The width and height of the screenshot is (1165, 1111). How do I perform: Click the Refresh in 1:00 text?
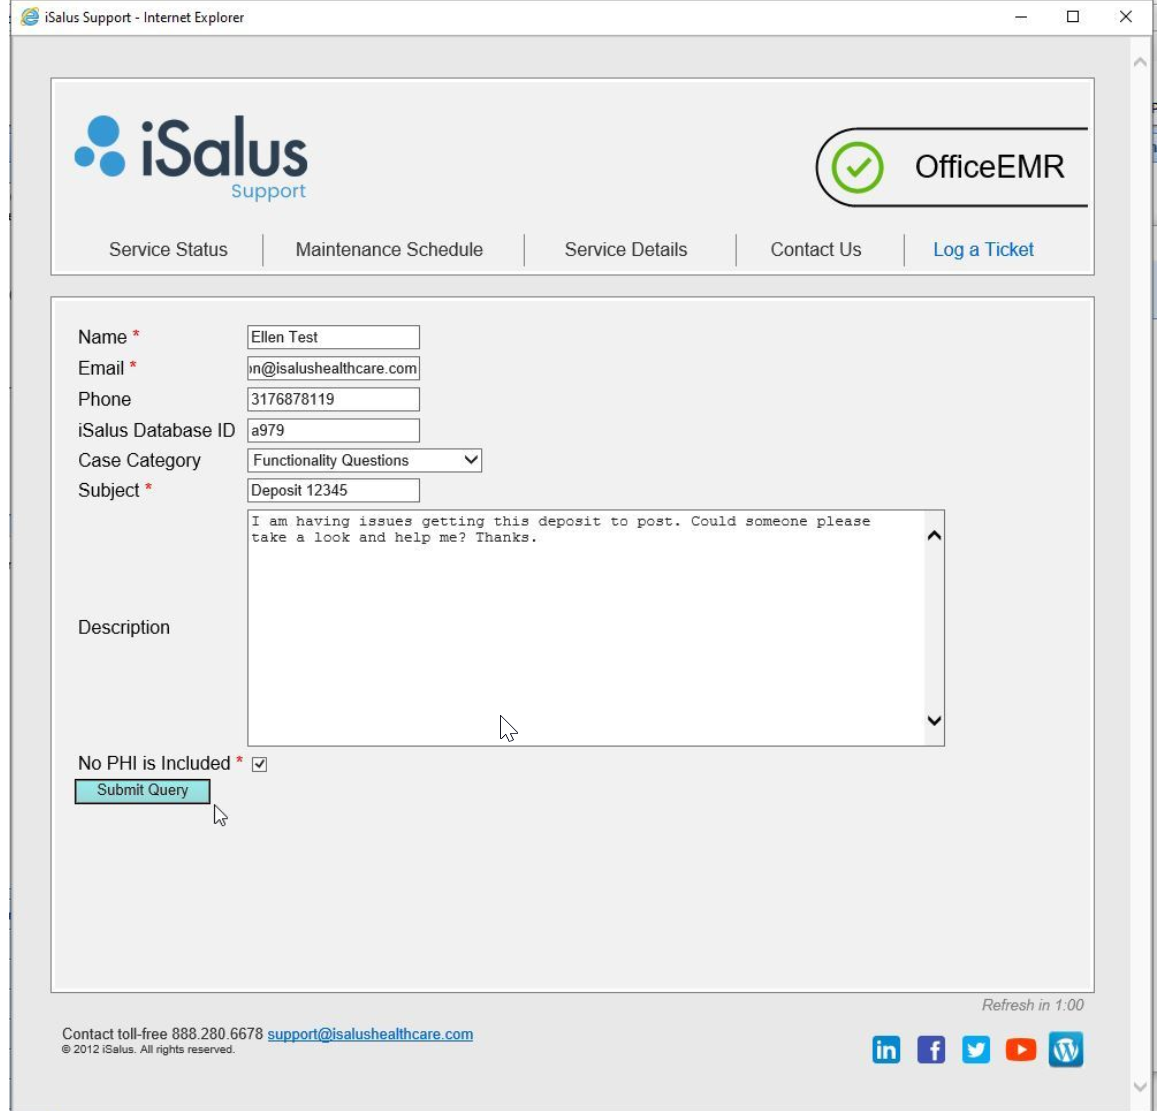click(x=1032, y=1005)
